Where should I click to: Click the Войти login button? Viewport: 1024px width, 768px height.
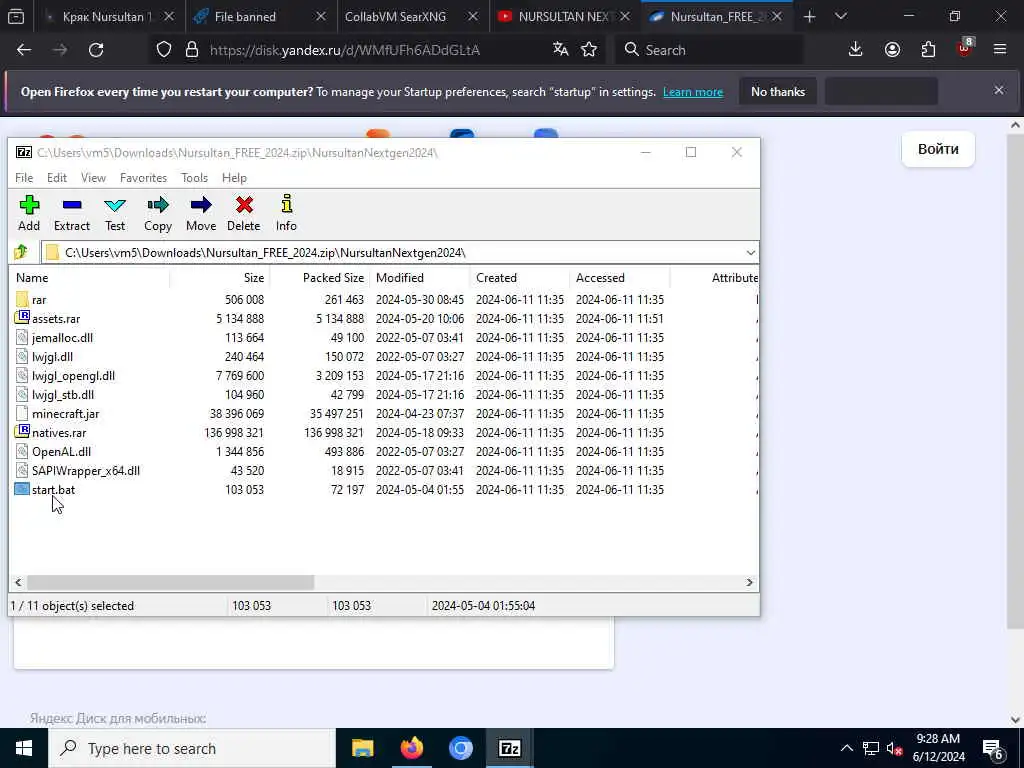(938, 149)
